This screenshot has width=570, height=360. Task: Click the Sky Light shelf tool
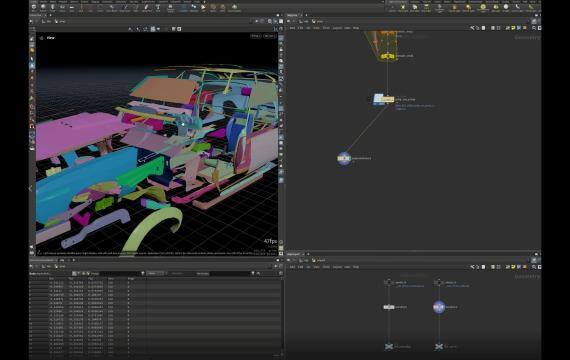pos(496,8)
